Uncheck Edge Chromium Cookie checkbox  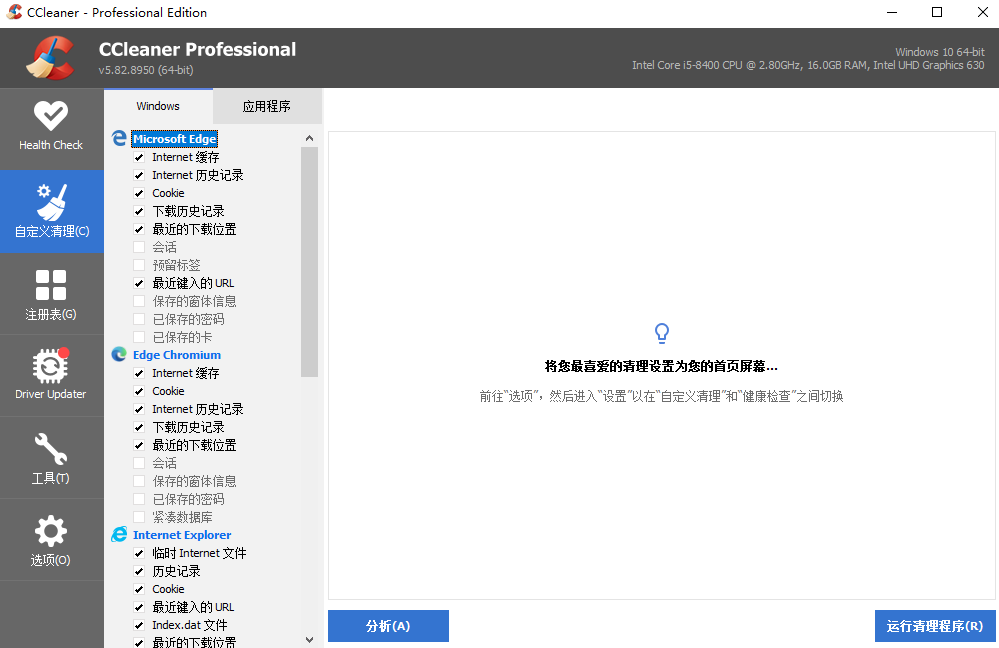click(139, 391)
